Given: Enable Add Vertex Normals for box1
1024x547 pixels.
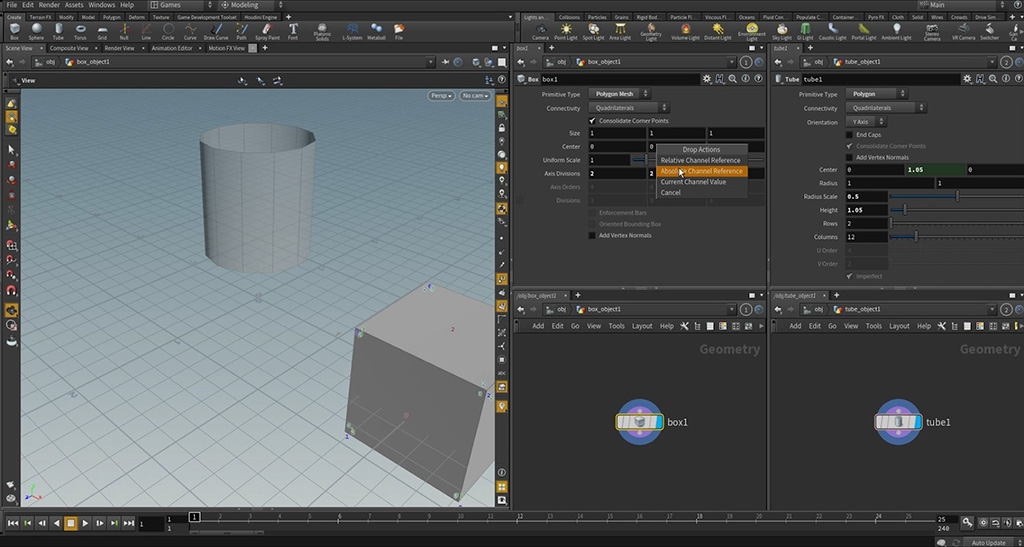Looking at the screenshot, I should [x=592, y=236].
